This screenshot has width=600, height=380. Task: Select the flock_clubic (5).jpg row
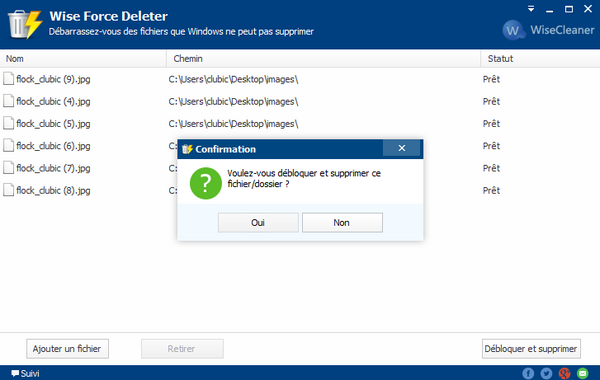[x=300, y=124]
